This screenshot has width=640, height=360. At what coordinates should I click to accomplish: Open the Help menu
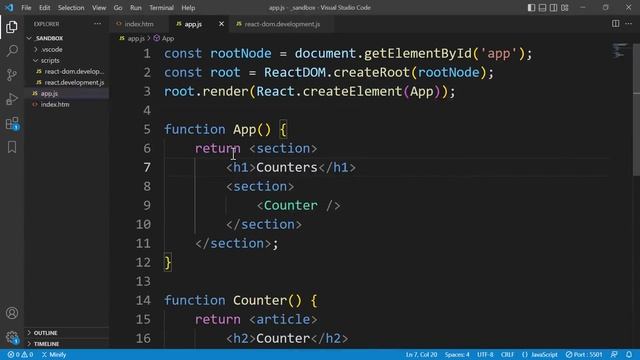pos(188,8)
